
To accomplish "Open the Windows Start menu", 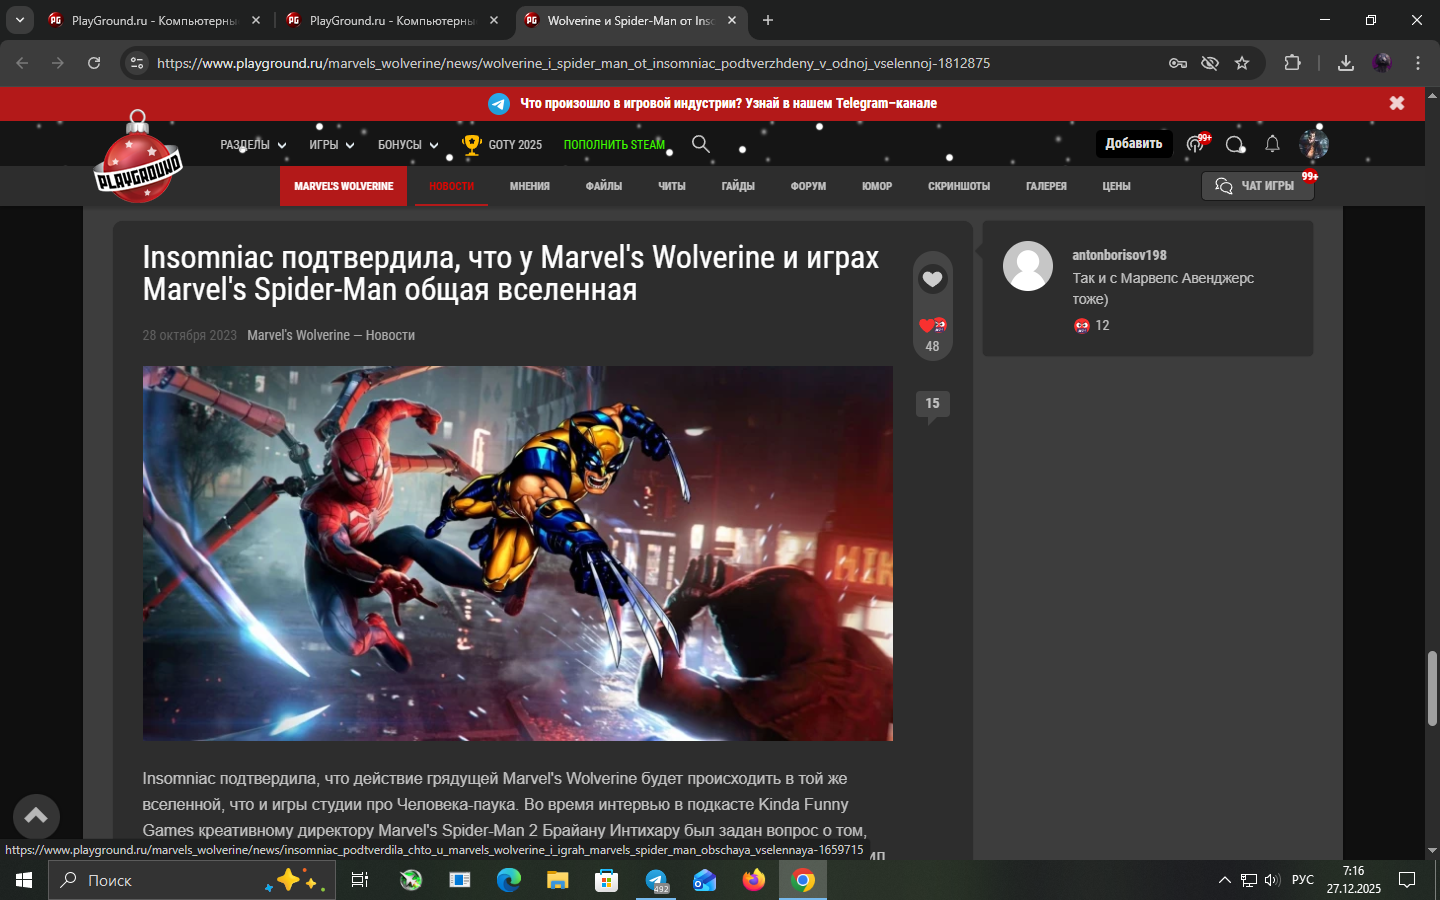I will [24, 880].
